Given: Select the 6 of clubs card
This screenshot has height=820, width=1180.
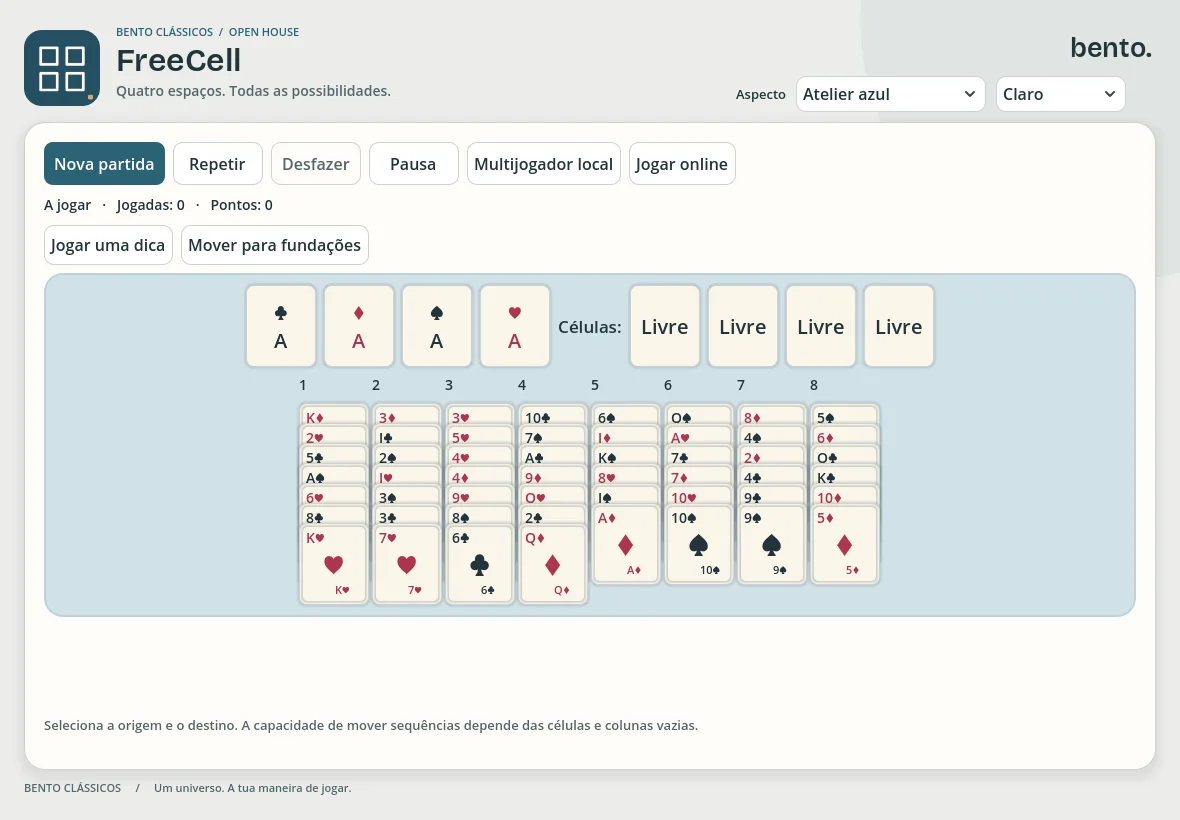Looking at the screenshot, I should [480, 563].
